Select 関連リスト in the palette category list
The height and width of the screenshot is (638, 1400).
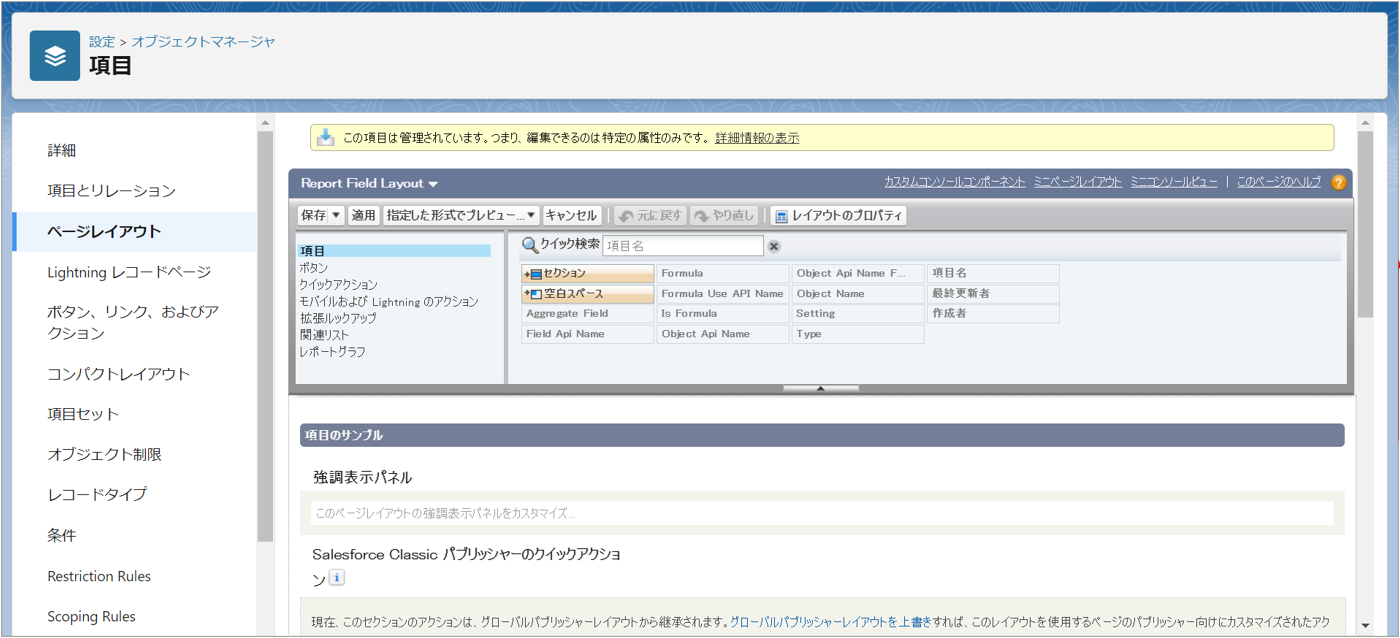(x=324, y=335)
